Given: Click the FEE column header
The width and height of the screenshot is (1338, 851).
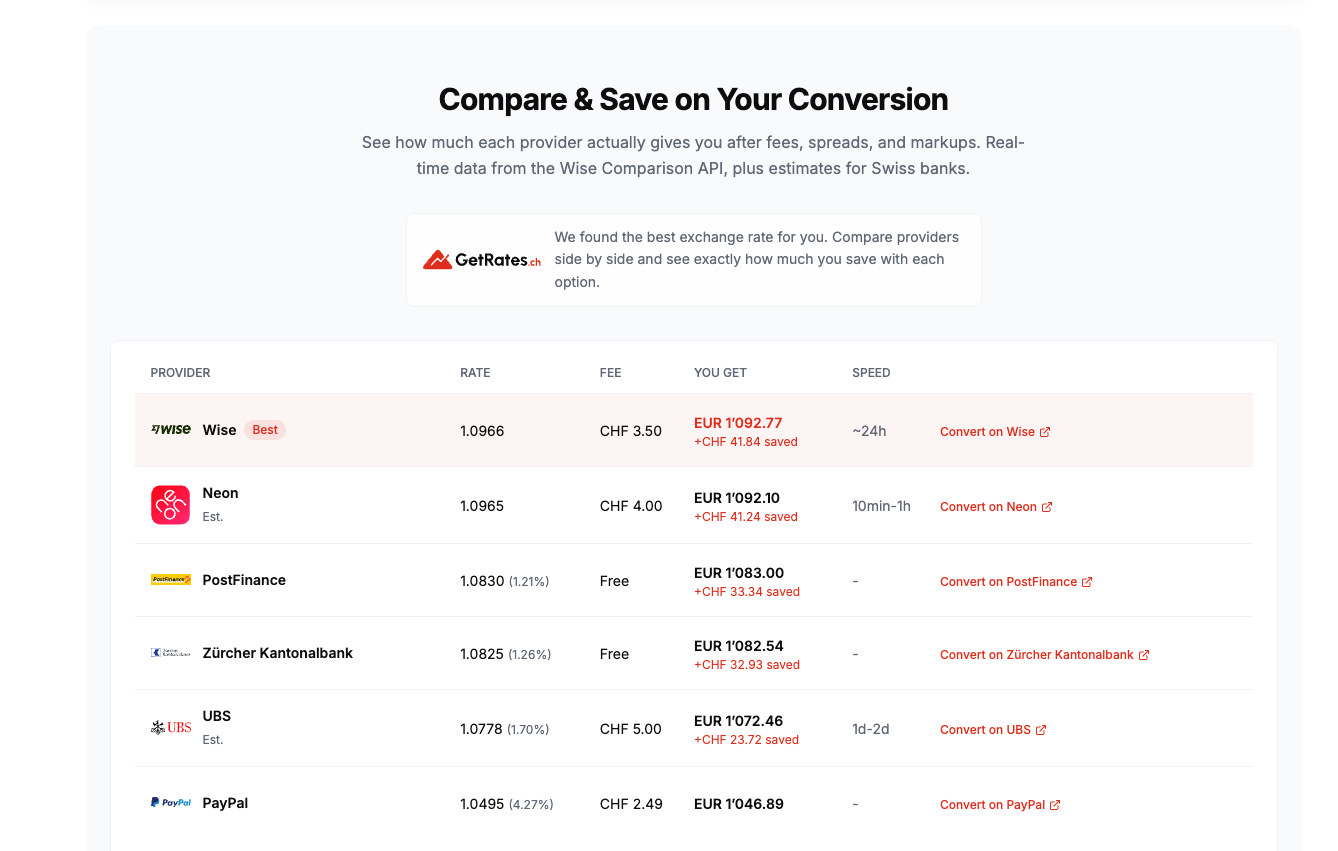Looking at the screenshot, I should (x=610, y=372).
